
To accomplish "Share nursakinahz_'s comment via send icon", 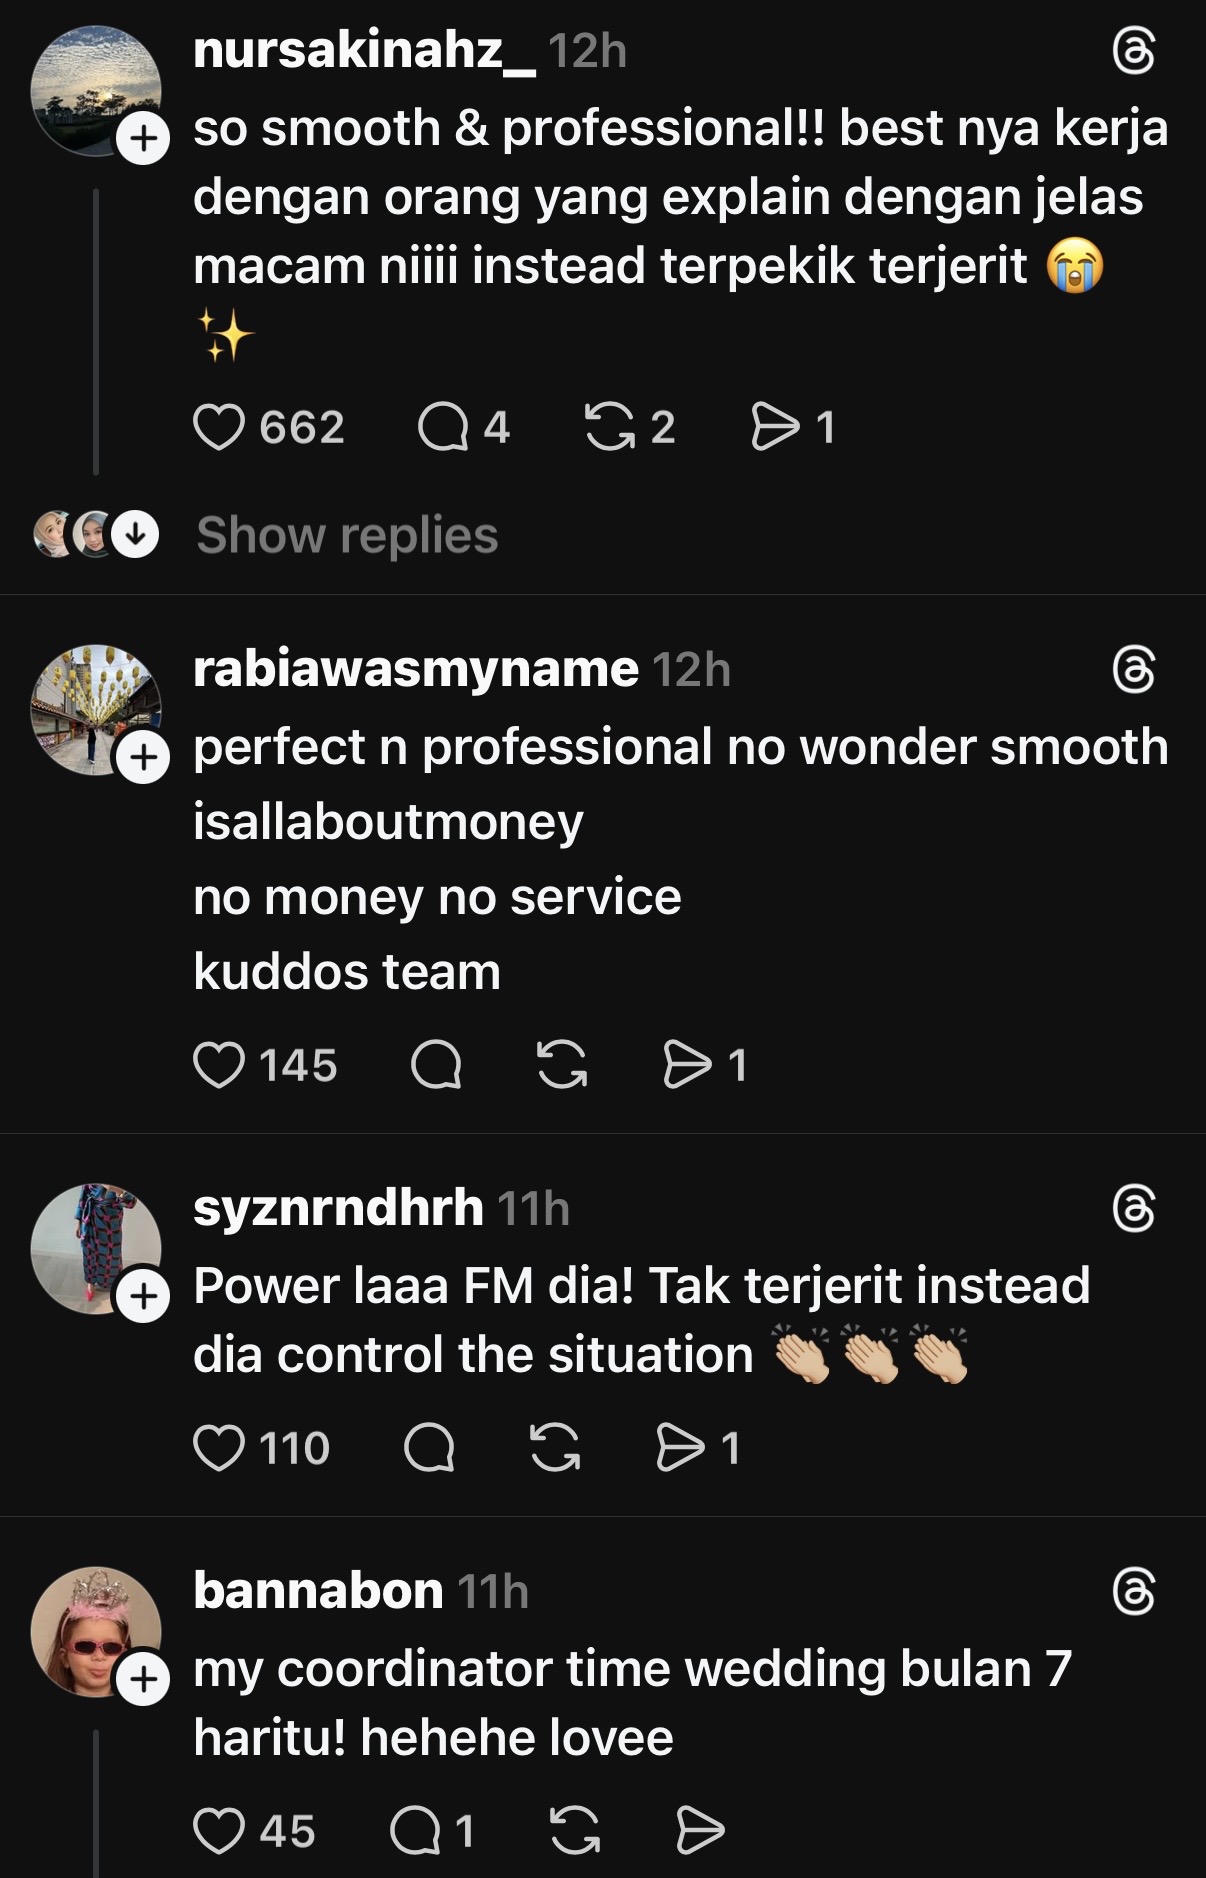I will [x=776, y=428].
